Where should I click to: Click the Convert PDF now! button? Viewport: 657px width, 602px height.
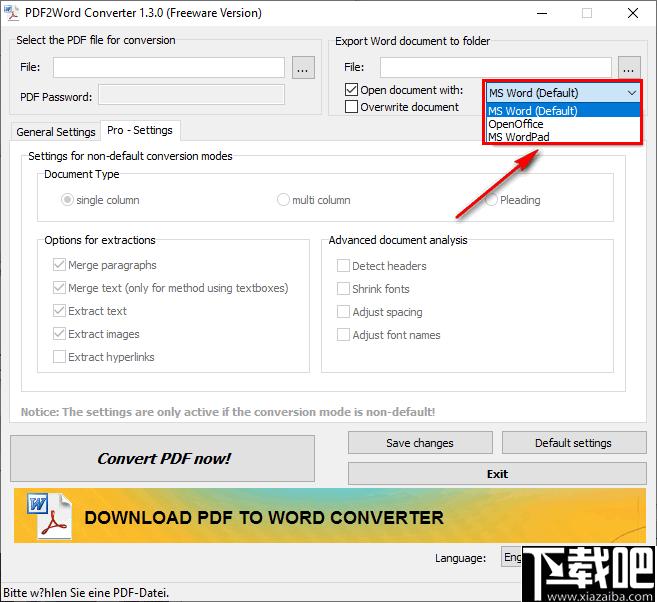163,458
